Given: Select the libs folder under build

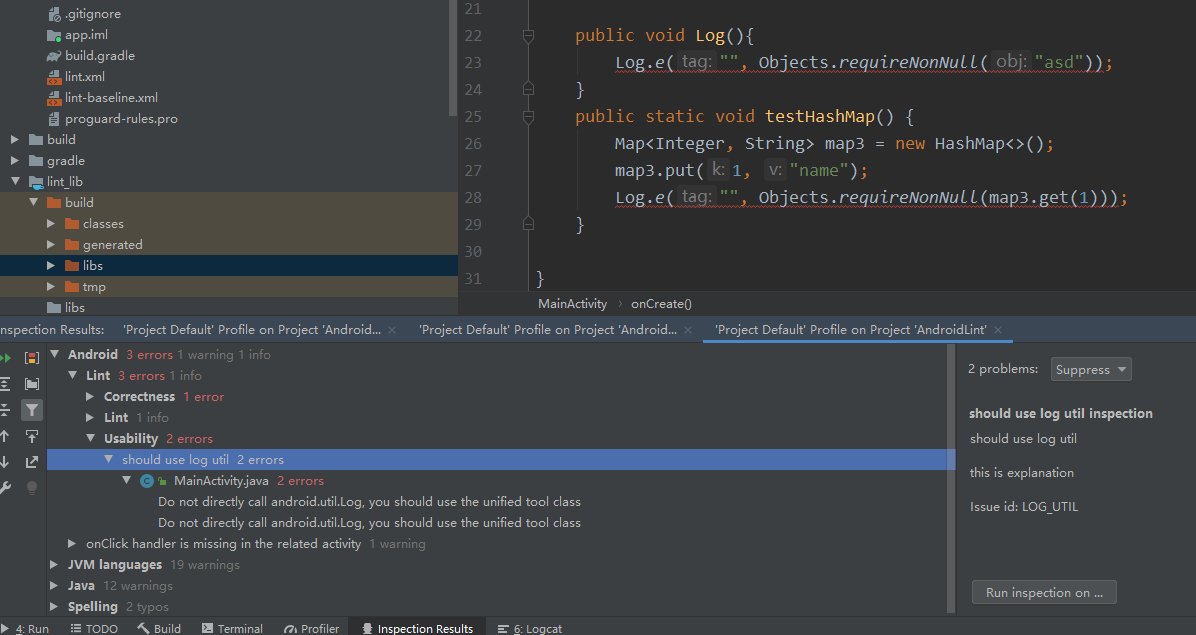Looking at the screenshot, I should tap(95, 265).
